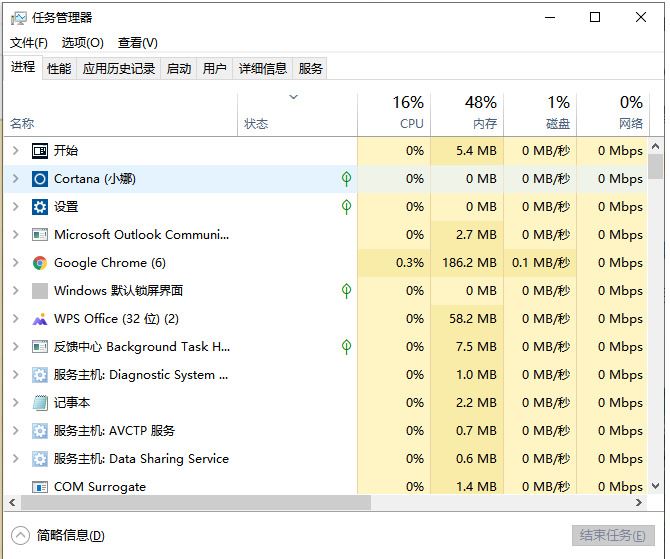Expand the WPS Office process group

coord(15,319)
